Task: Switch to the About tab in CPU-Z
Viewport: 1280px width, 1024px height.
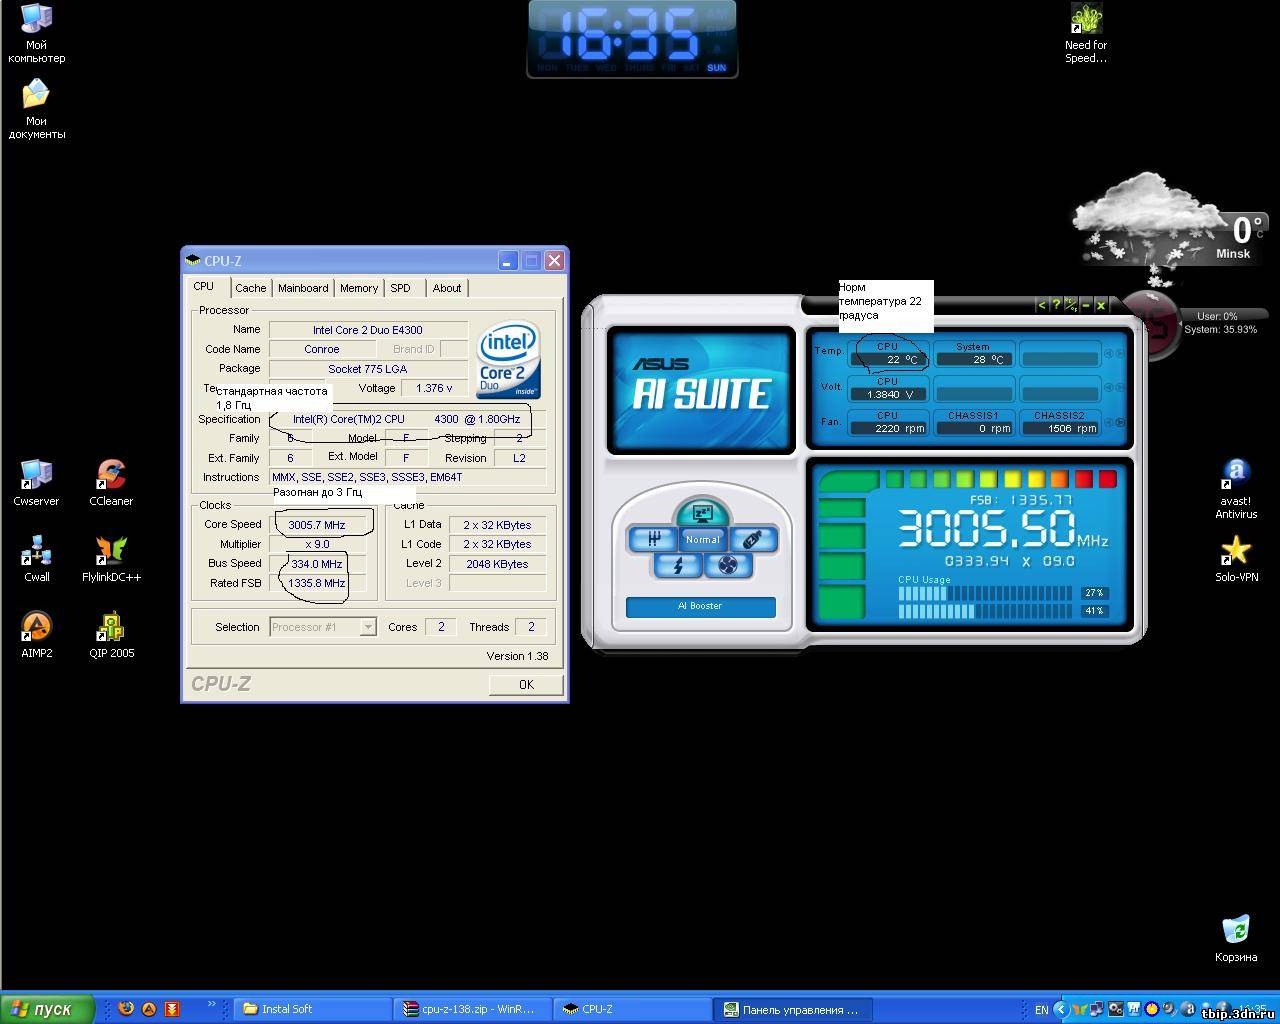Action: [x=447, y=288]
